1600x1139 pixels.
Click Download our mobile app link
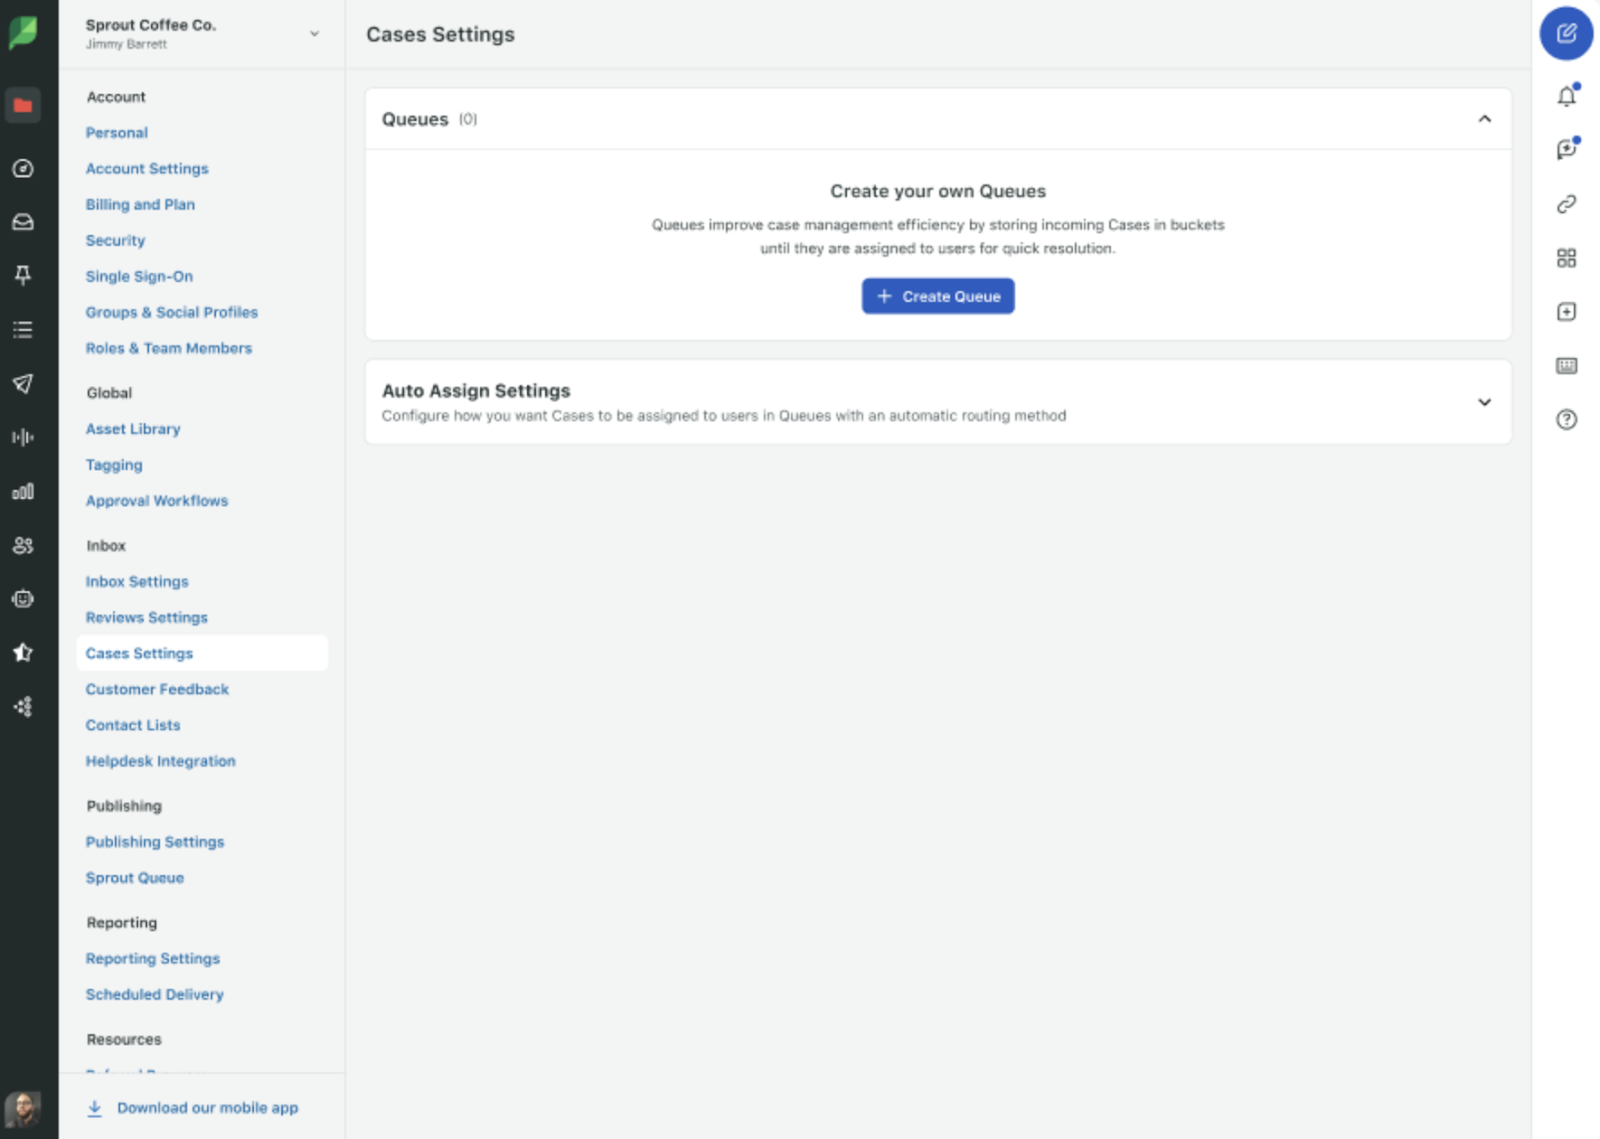[208, 1108]
